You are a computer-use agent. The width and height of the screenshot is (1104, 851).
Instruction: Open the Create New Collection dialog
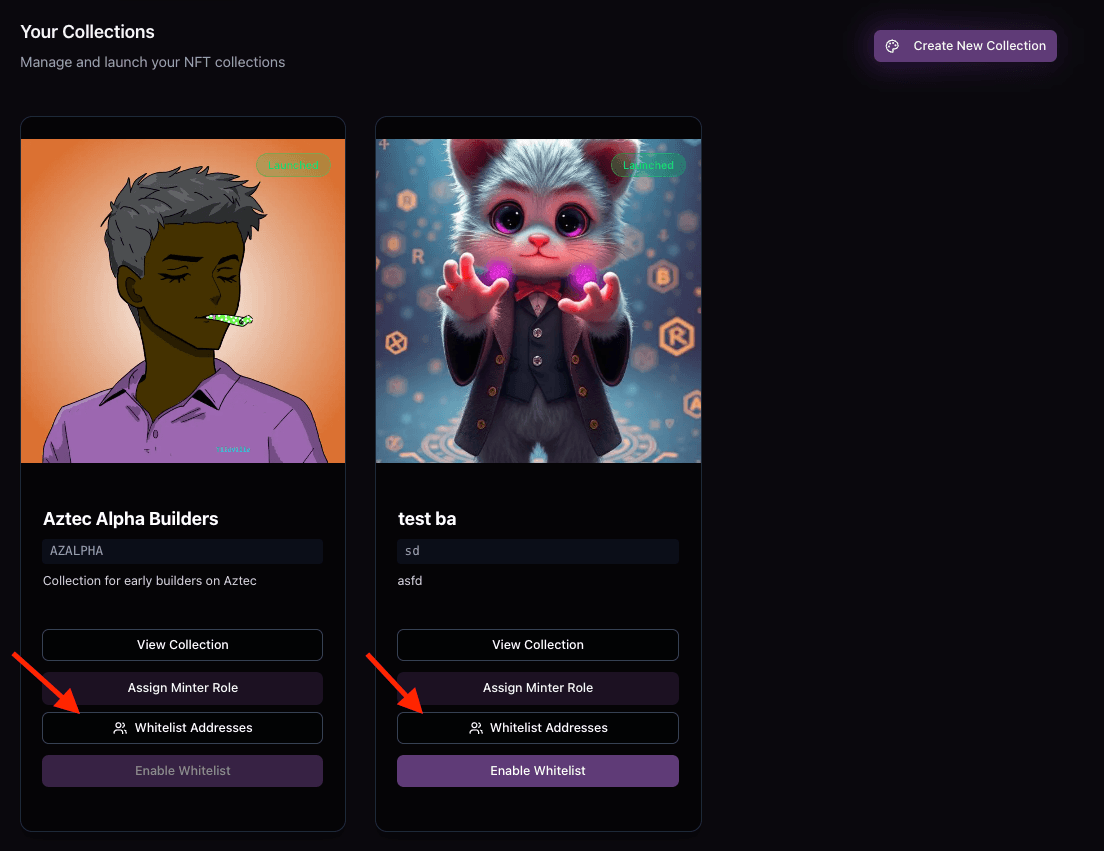(x=965, y=45)
